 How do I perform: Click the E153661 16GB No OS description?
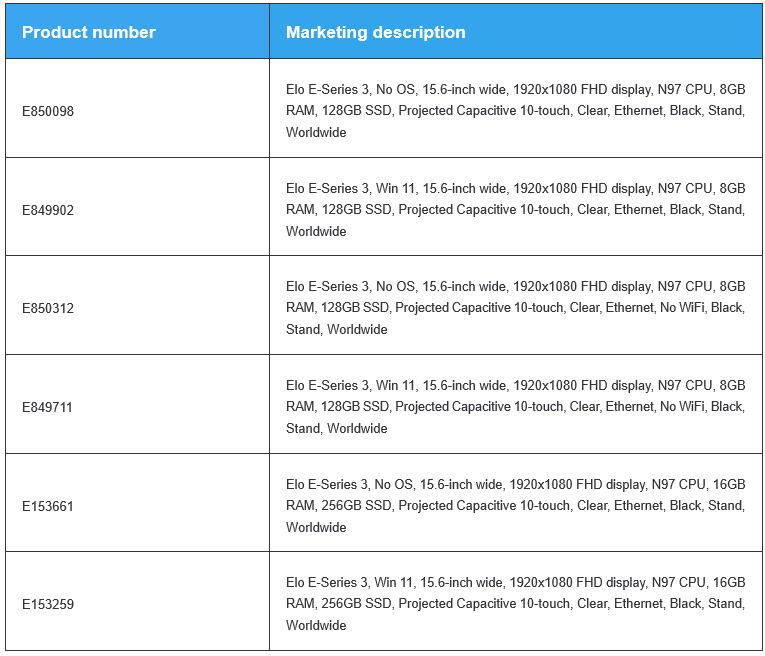(516, 506)
